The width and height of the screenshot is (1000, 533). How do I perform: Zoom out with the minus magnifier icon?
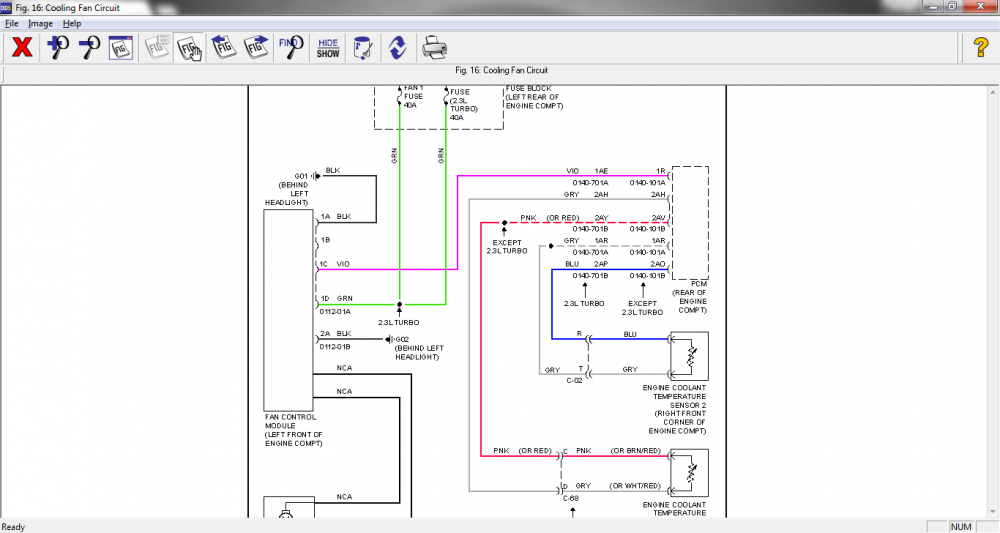click(89, 48)
